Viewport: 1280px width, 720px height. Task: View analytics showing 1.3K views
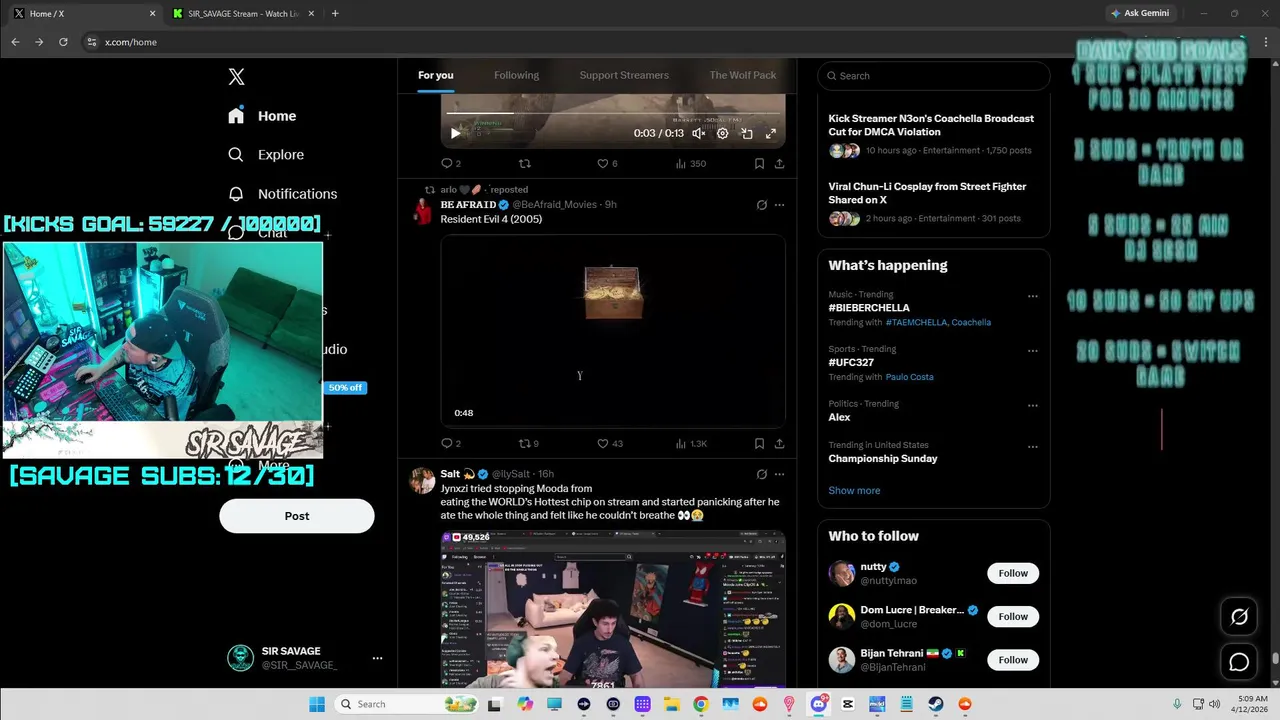click(x=691, y=443)
